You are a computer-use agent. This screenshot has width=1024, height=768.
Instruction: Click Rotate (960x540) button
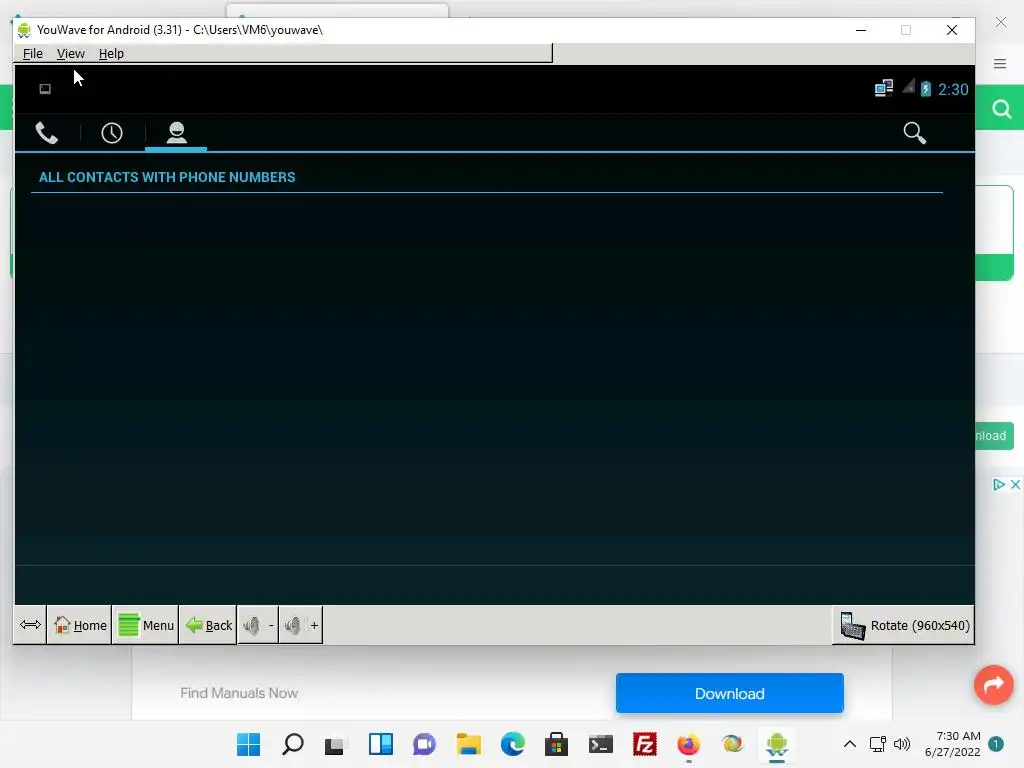coord(904,625)
